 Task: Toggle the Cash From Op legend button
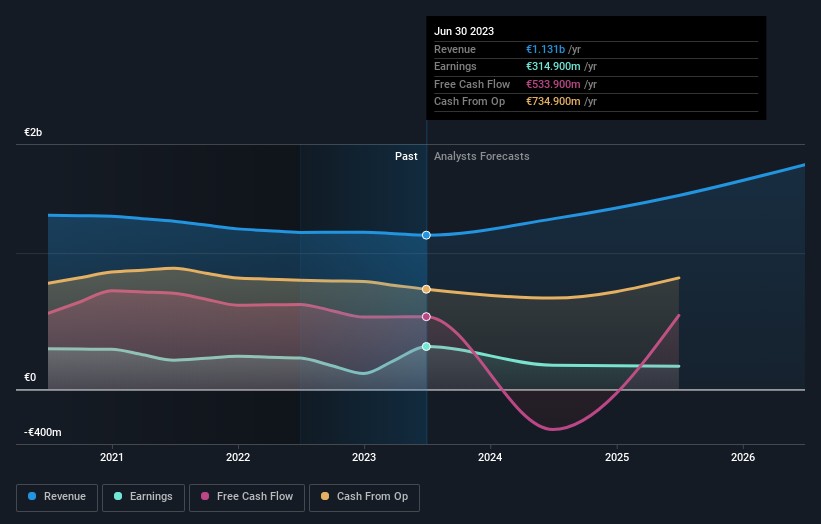pos(364,497)
